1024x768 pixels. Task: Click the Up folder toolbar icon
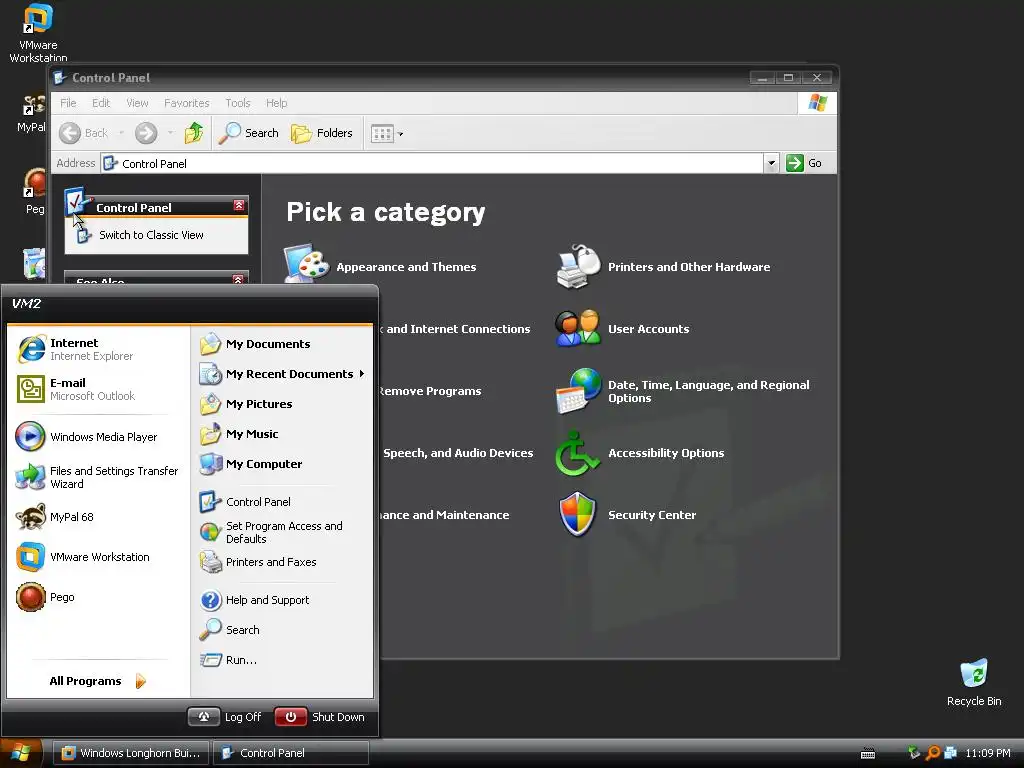(x=193, y=133)
